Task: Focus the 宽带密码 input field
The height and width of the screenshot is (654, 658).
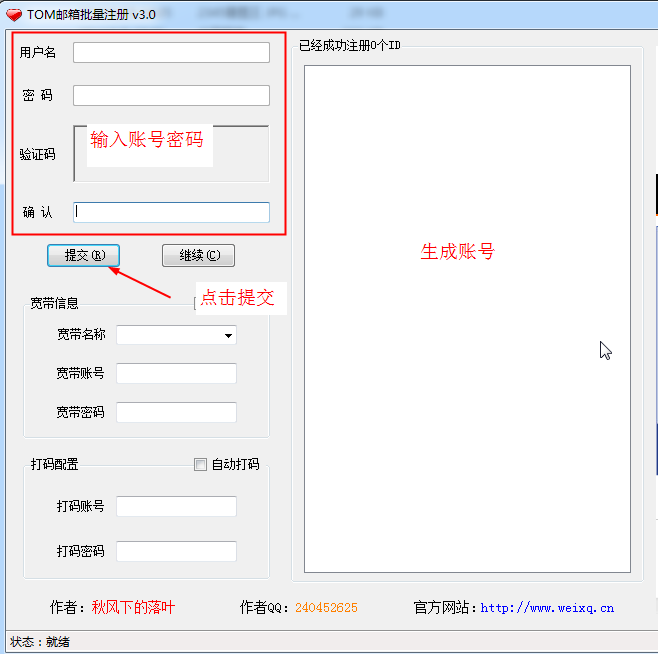Action: pos(176,413)
